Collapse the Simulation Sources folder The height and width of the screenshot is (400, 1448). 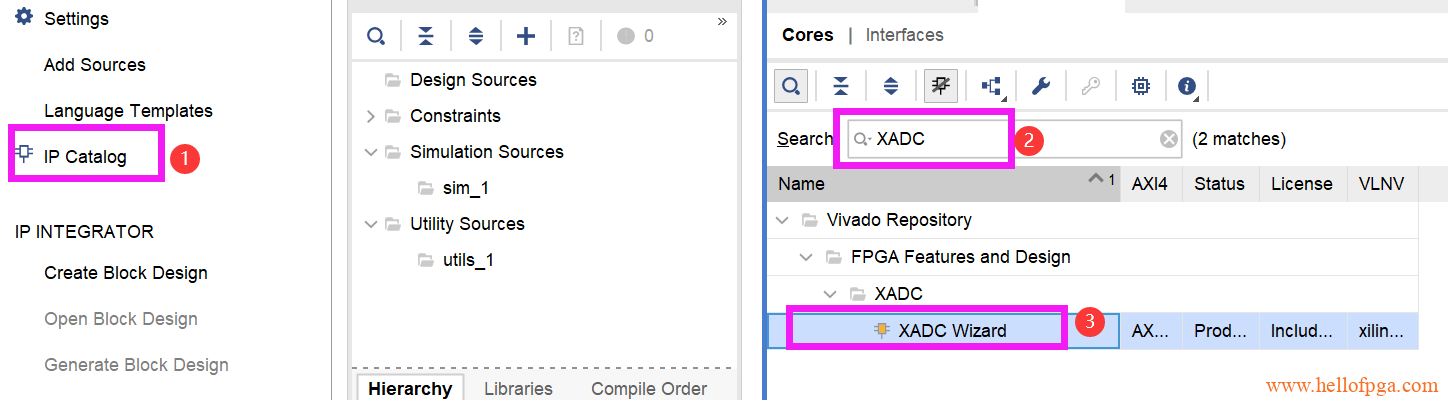[x=371, y=152]
